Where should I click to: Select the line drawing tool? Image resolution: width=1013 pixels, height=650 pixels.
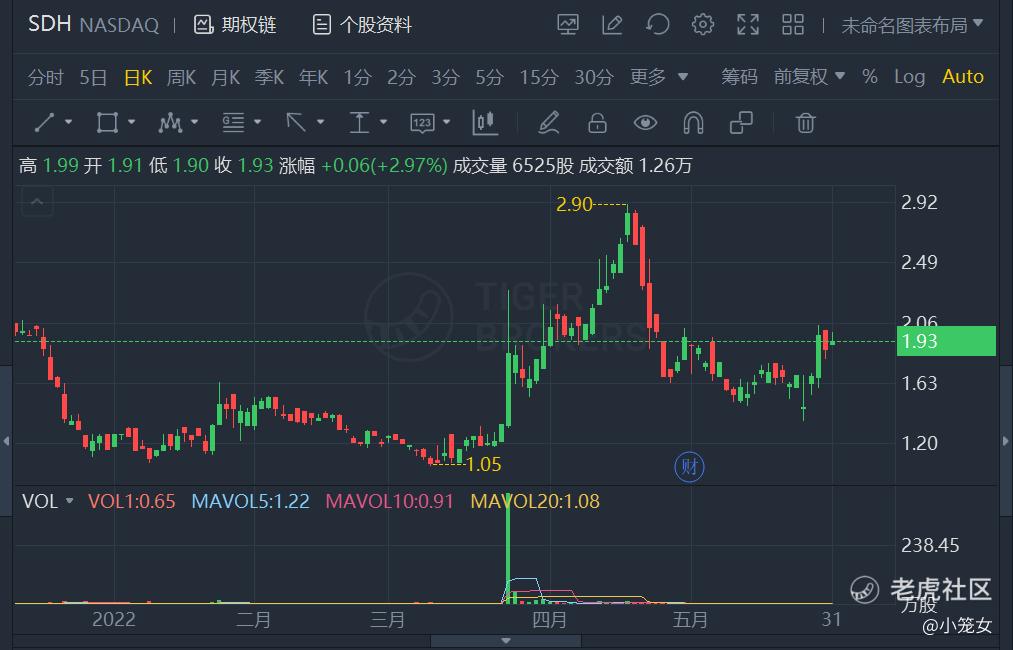click(x=44, y=122)
